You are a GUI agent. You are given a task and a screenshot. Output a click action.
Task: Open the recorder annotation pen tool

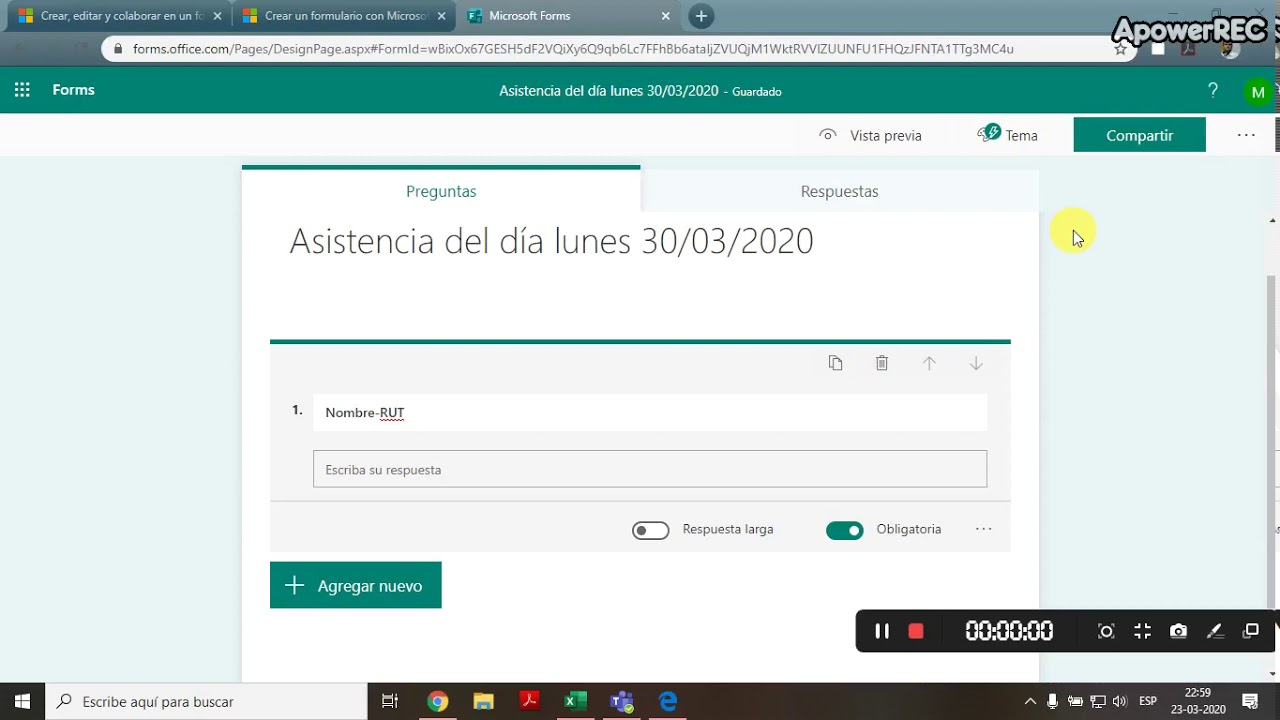click(1215, 631)
